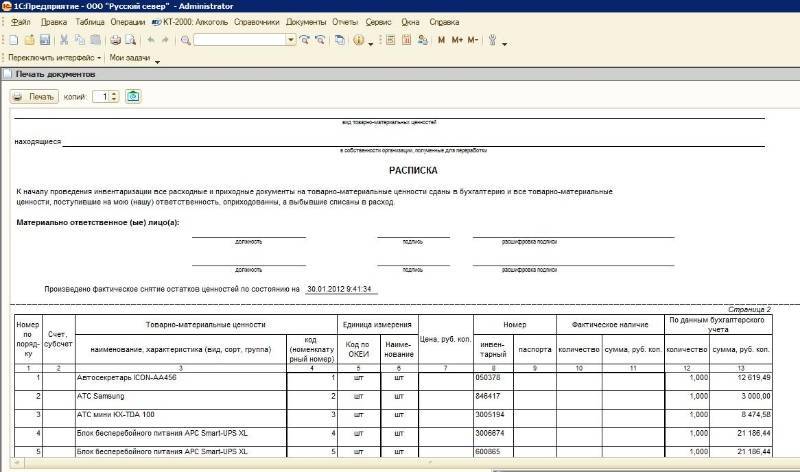Screen dimensions: 800x472
Task: Click the printer icon in main toolbar
Action: point(115,40)
